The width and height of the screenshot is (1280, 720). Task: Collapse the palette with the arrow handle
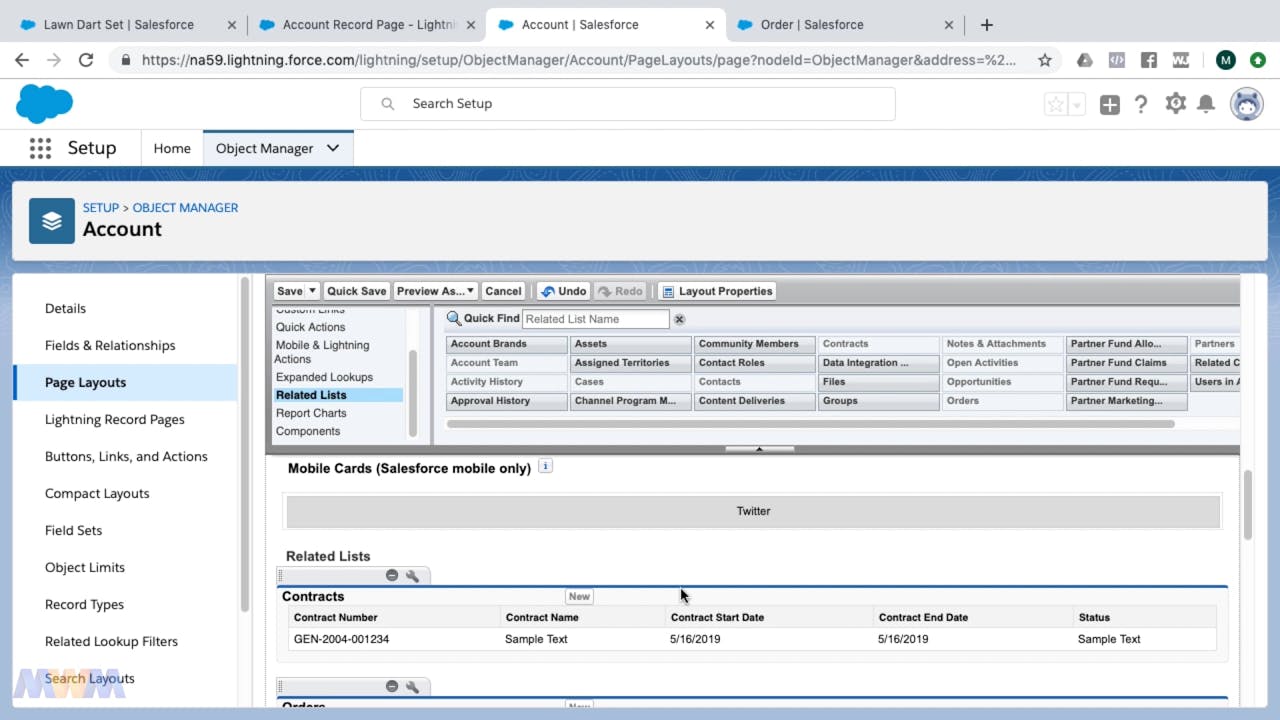tap(759, 449)
